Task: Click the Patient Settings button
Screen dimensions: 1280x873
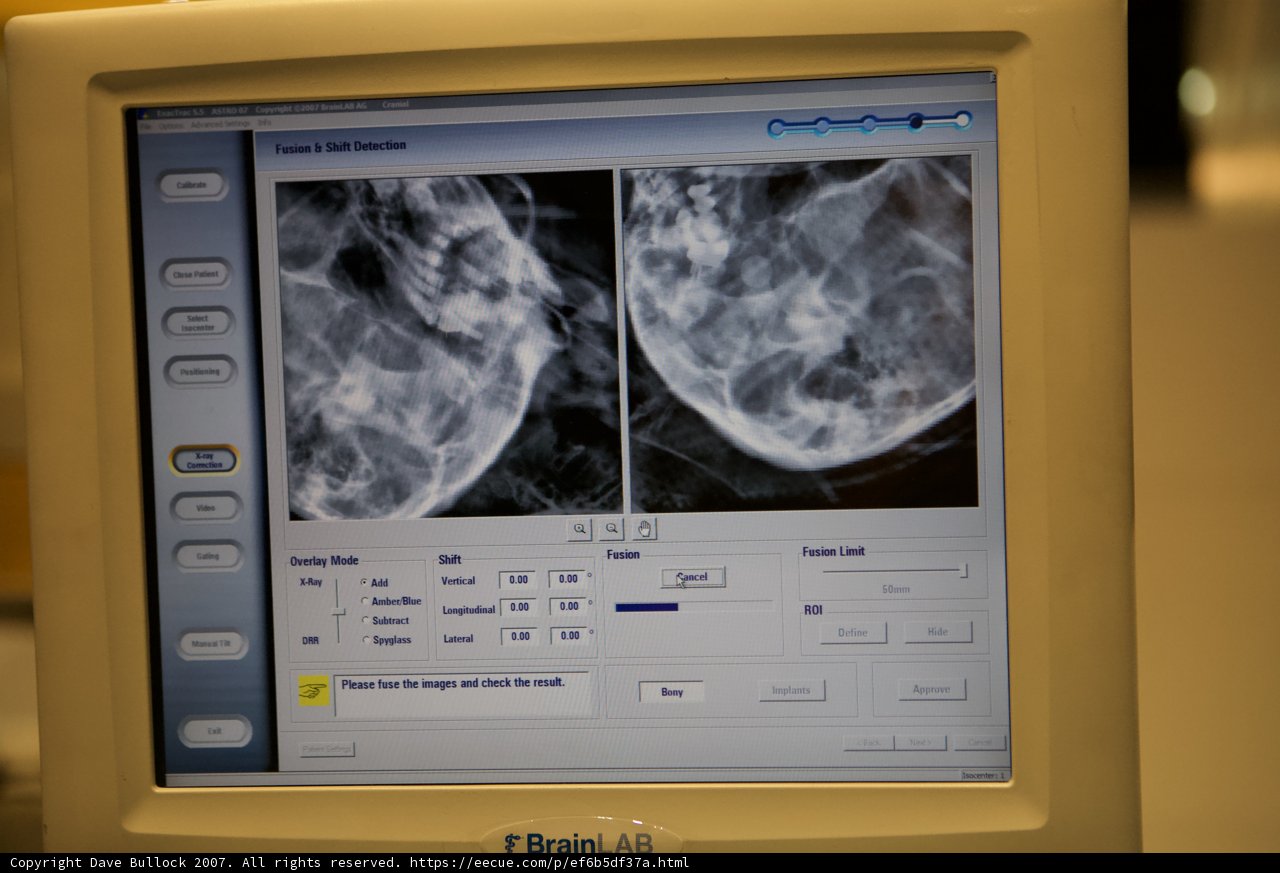Action: [x=327, y=749]
